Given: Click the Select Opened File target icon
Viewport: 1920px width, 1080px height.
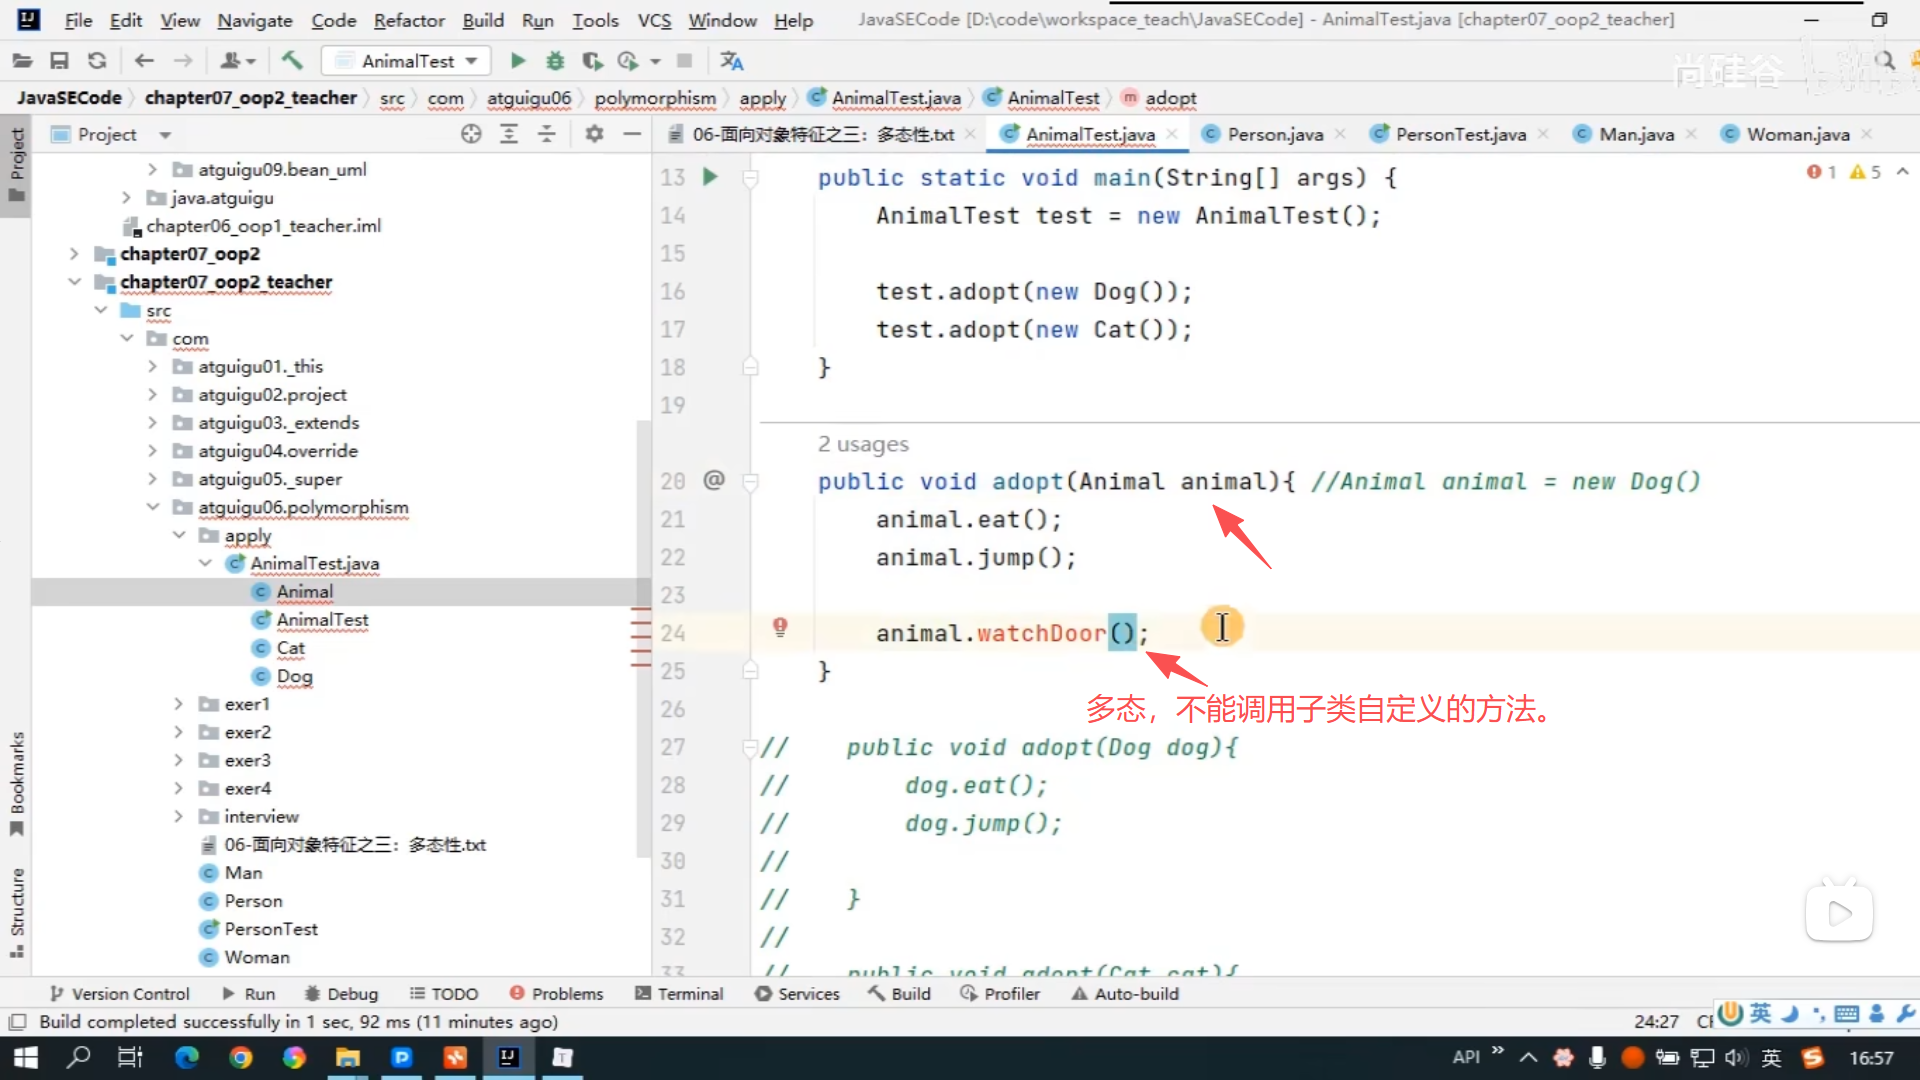Looking at the screenshot, I should 471,134.
